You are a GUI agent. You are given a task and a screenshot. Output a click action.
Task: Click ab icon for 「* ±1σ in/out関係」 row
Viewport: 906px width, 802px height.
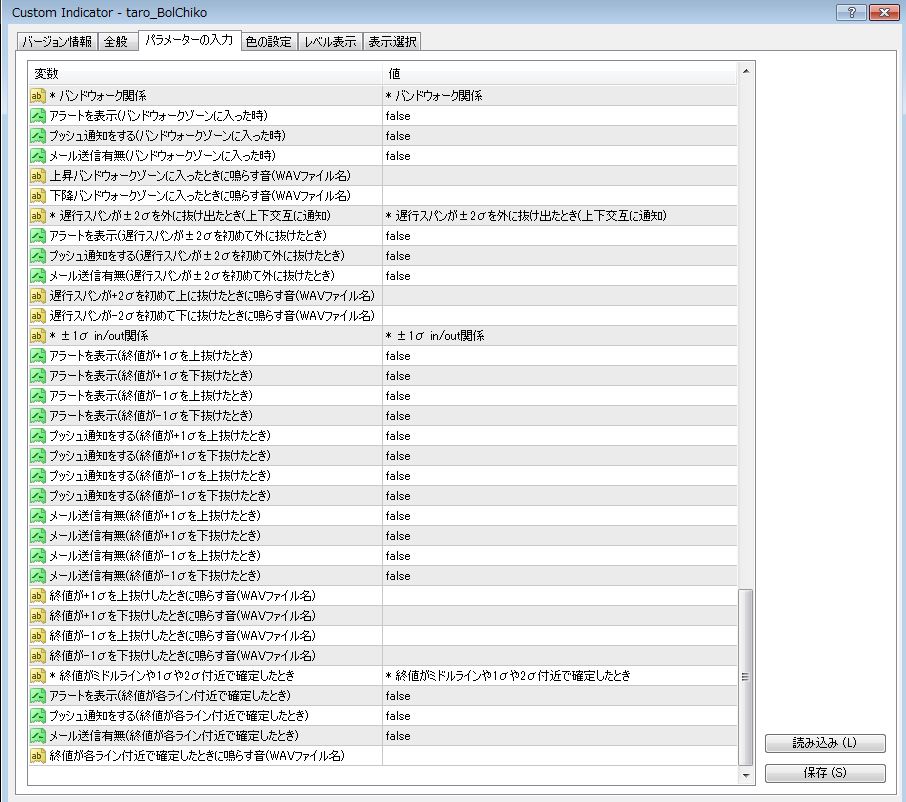point(38,336)
